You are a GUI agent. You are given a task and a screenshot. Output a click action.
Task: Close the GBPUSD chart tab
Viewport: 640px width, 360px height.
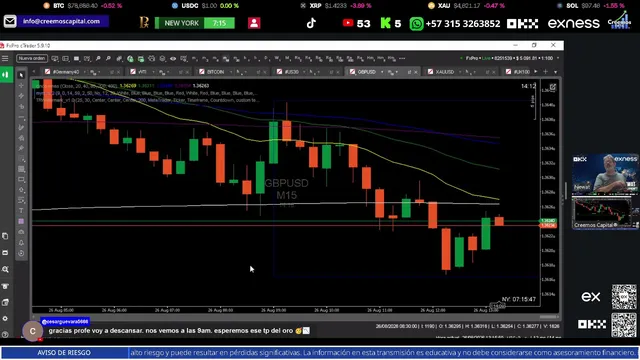point(416,72)
